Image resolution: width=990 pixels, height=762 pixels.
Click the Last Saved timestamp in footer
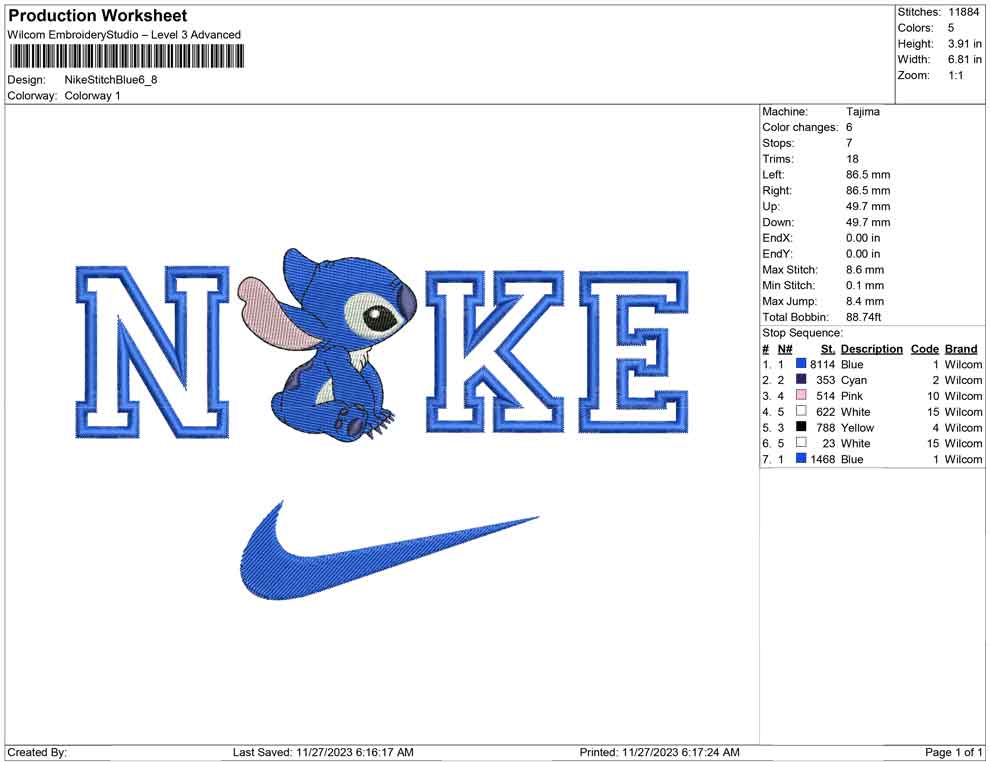pyautogui.click(x=323, y=752)
